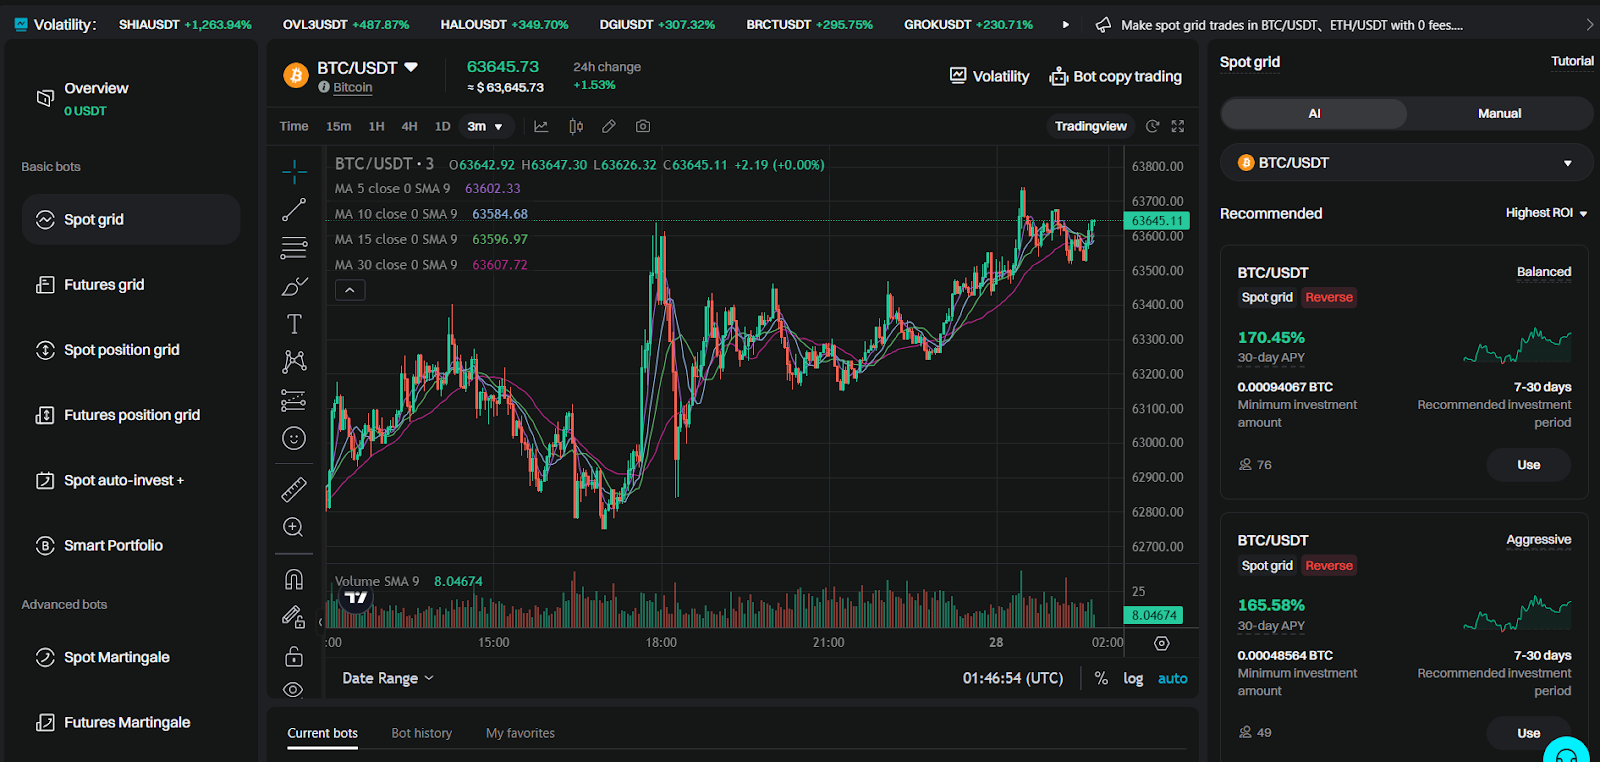
Task: Select the 1D timeframe
Action: point(442,126)
